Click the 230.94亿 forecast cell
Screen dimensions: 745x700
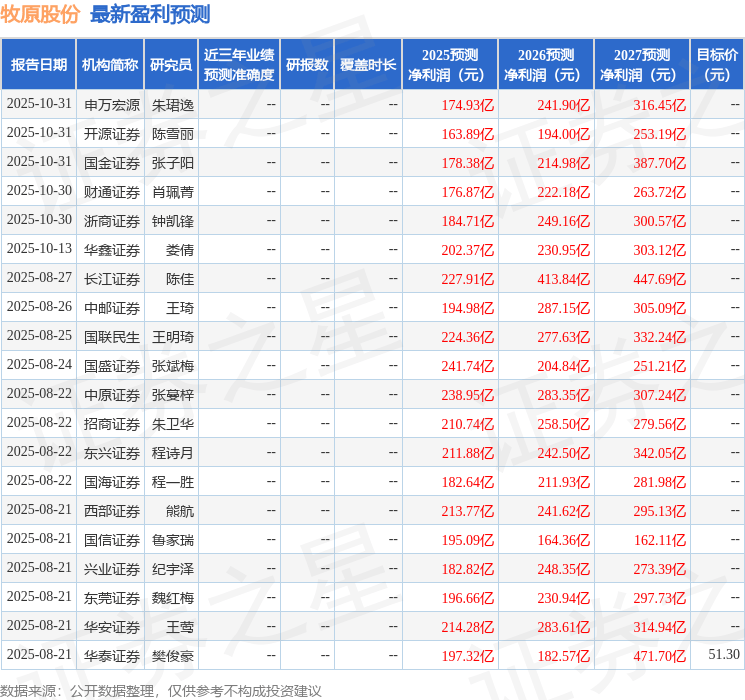click(x=564, y=598)
